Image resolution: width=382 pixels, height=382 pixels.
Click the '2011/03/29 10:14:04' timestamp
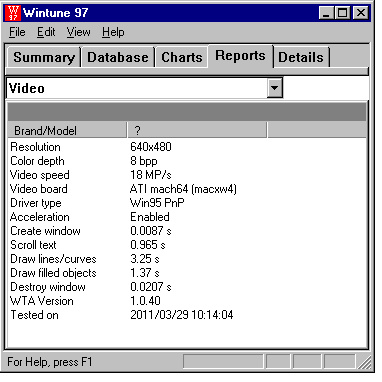pyautogui.click(x=182, y=315)
